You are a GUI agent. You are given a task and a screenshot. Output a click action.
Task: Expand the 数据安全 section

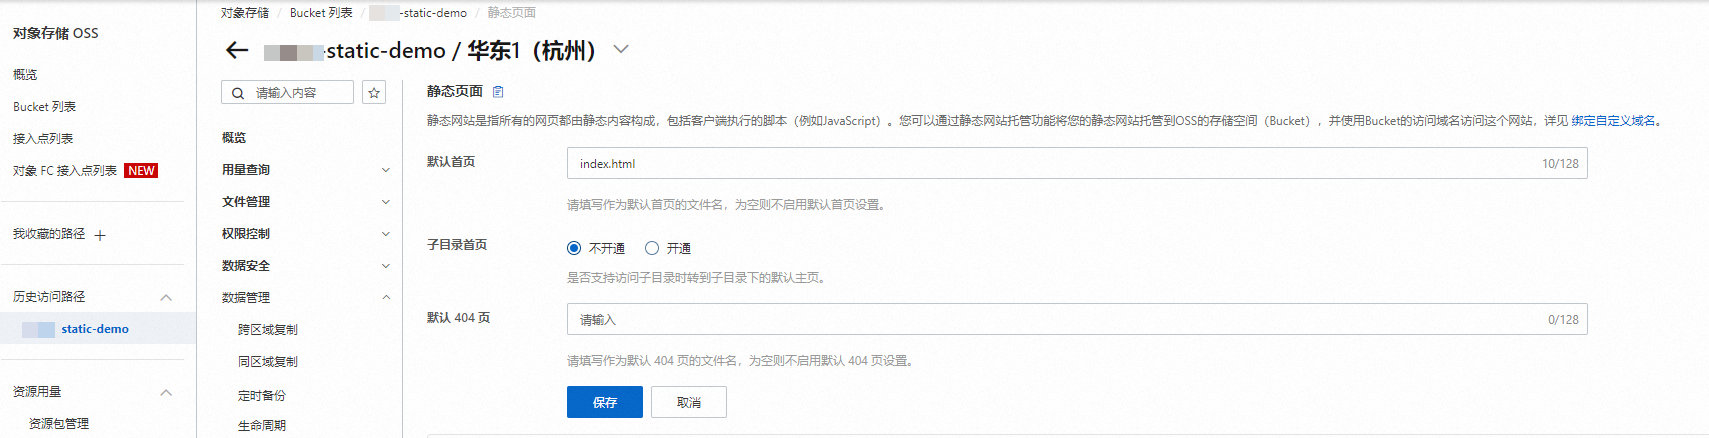pos(386,266)
